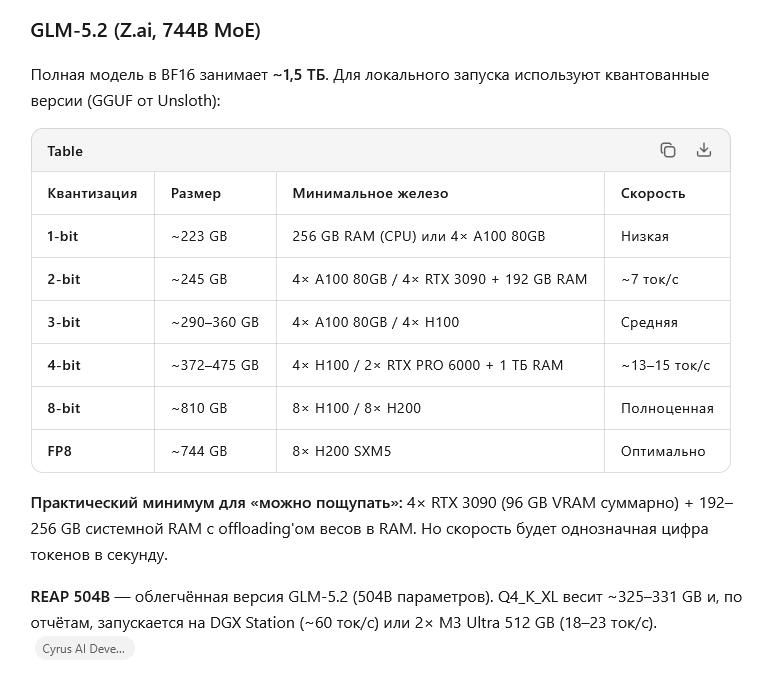Click the Table label in the table header

click(65, 151)
